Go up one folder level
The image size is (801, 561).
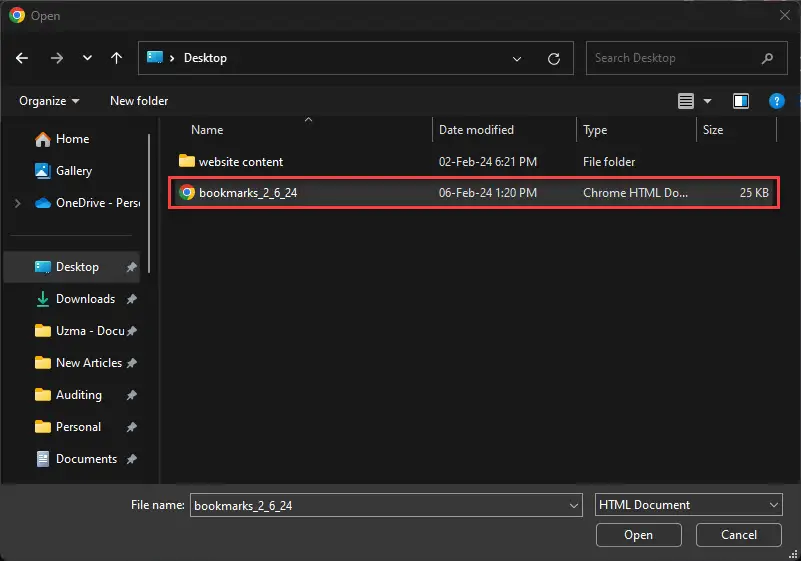click(x=116, y=58)
